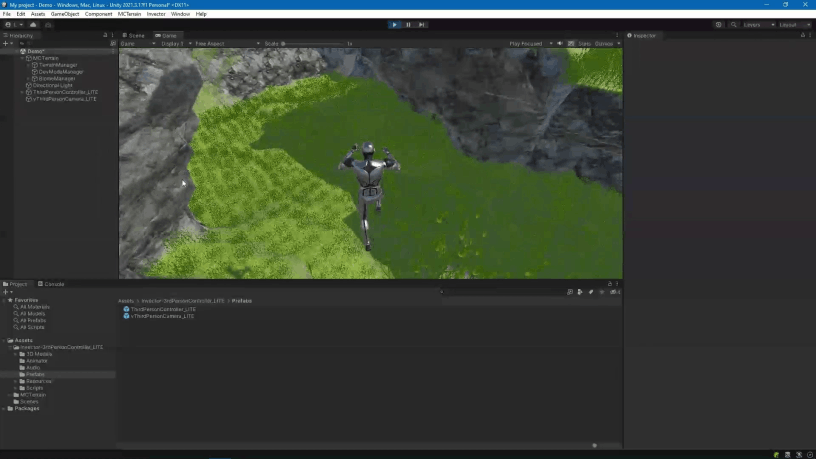Viewport: 816px width, 459px height.
Task: Switch to the Console tab
Action: point(52,284)
